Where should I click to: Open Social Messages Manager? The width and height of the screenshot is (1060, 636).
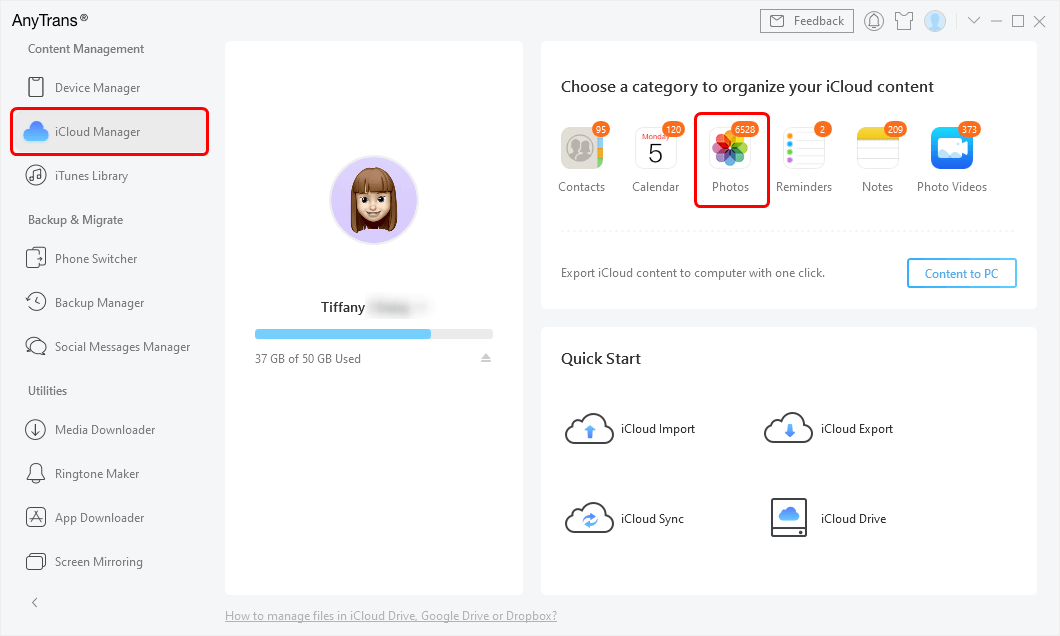point(109,347)
